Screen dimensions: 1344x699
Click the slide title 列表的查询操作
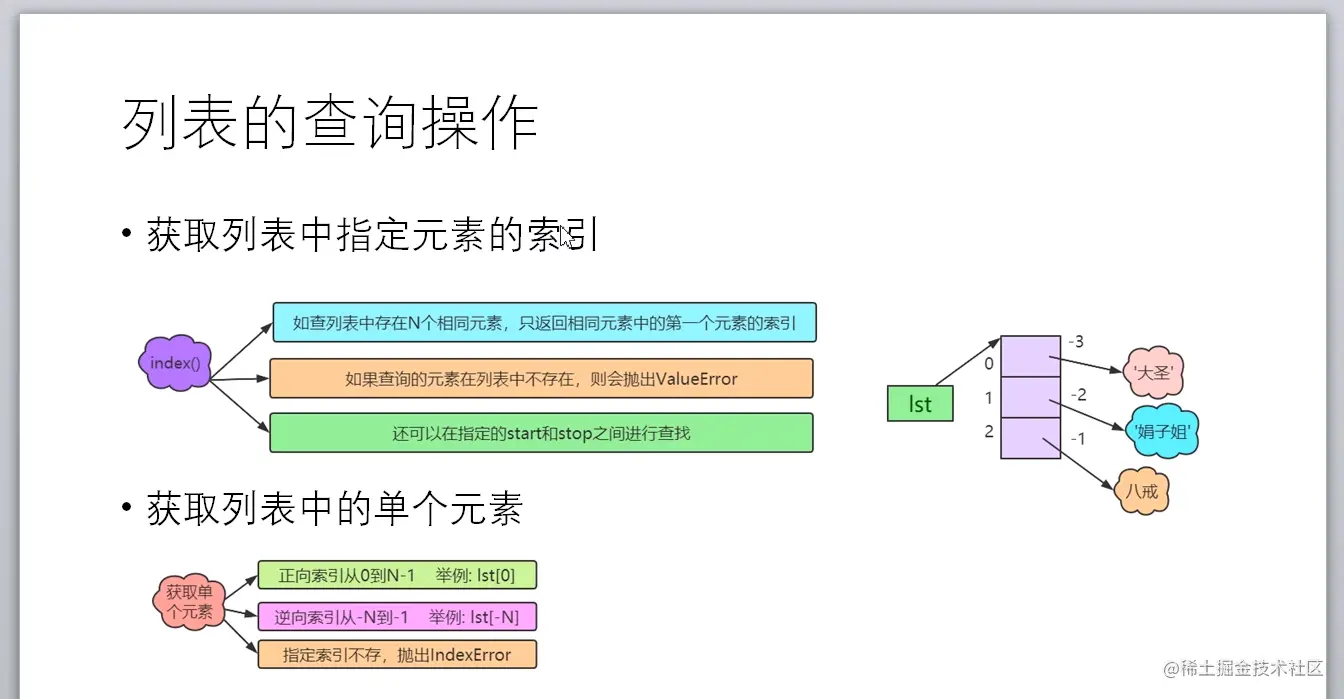pos(330,123)
